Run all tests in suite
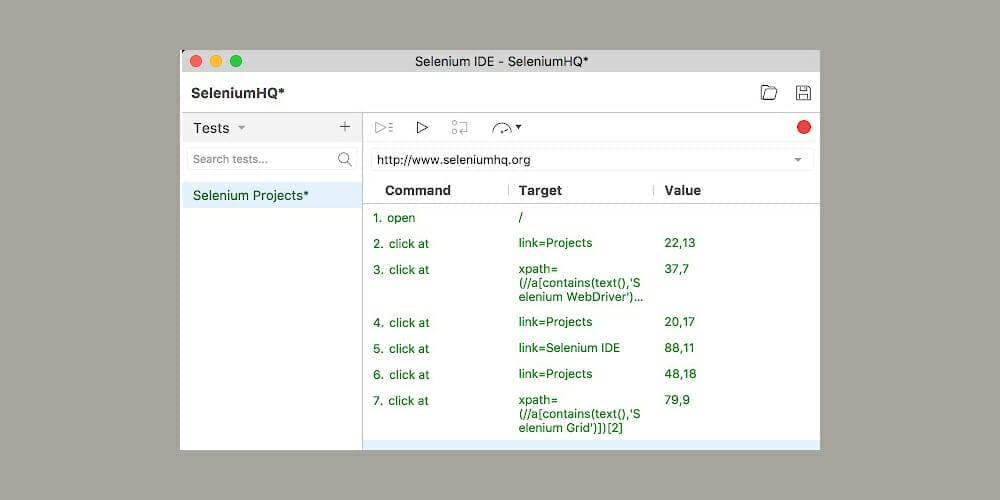The width and height of the screenshot is (1000, 500). pos(384,128)
